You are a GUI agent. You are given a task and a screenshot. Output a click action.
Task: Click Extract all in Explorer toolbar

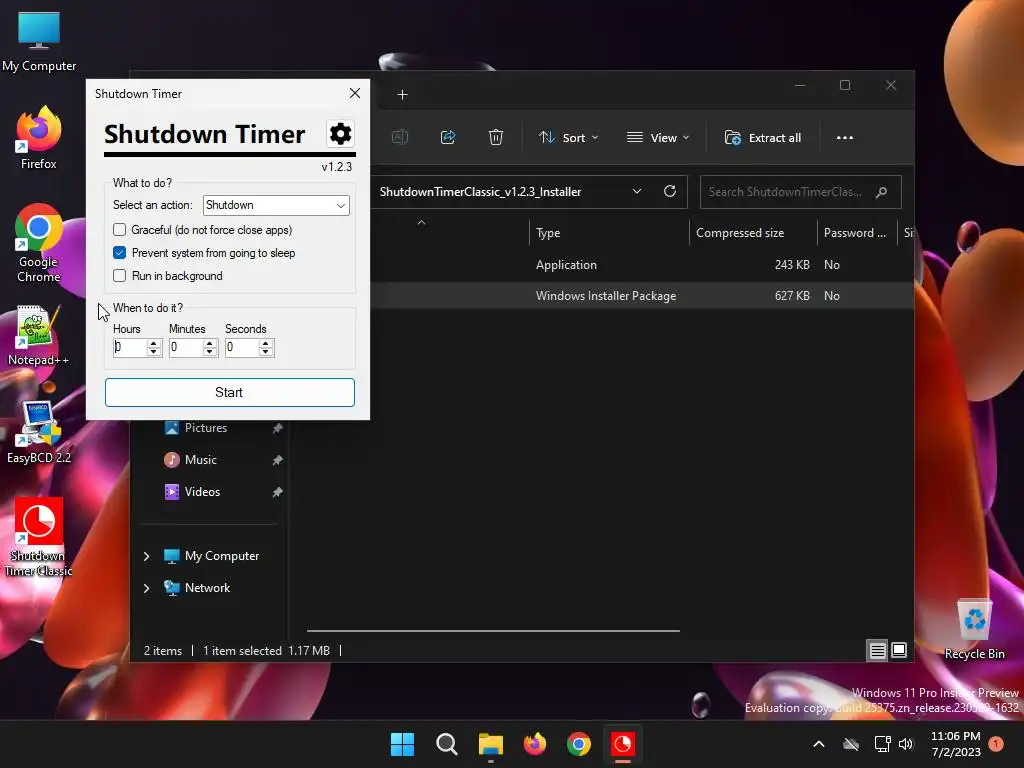(x=763, y=138)
